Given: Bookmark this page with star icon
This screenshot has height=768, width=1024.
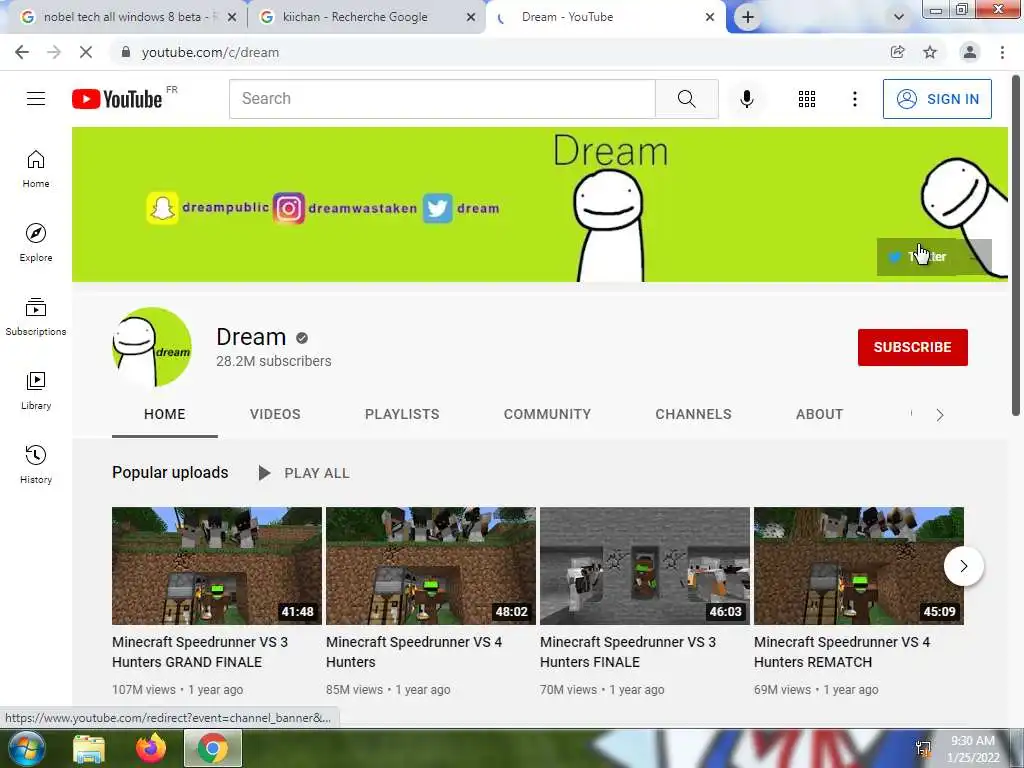Looking at the screenshot, I should pos(930,52).
